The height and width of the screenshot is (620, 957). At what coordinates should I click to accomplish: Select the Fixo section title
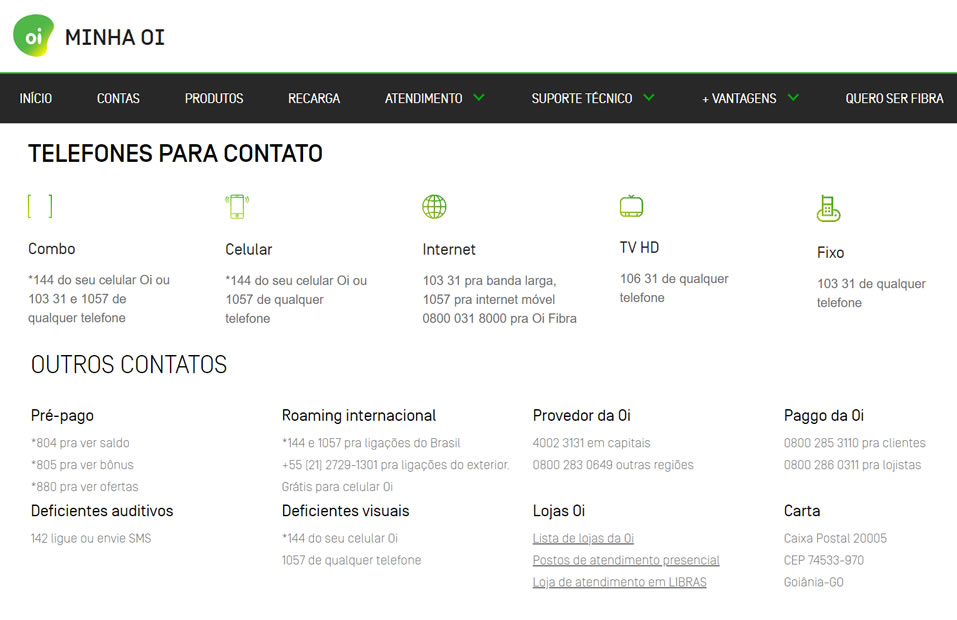(x=830, y=252)
